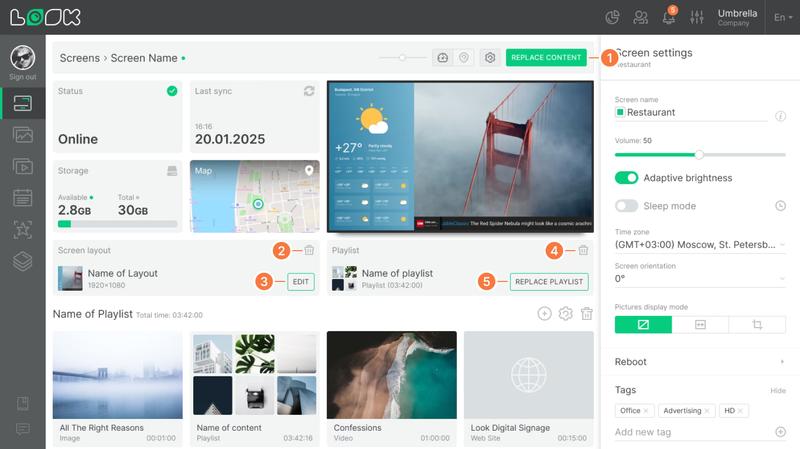Image resolution: width=800 pixels, height=449 pixels.
Task: Click the Name of Layout thumbnail
Action: [70, 279]
